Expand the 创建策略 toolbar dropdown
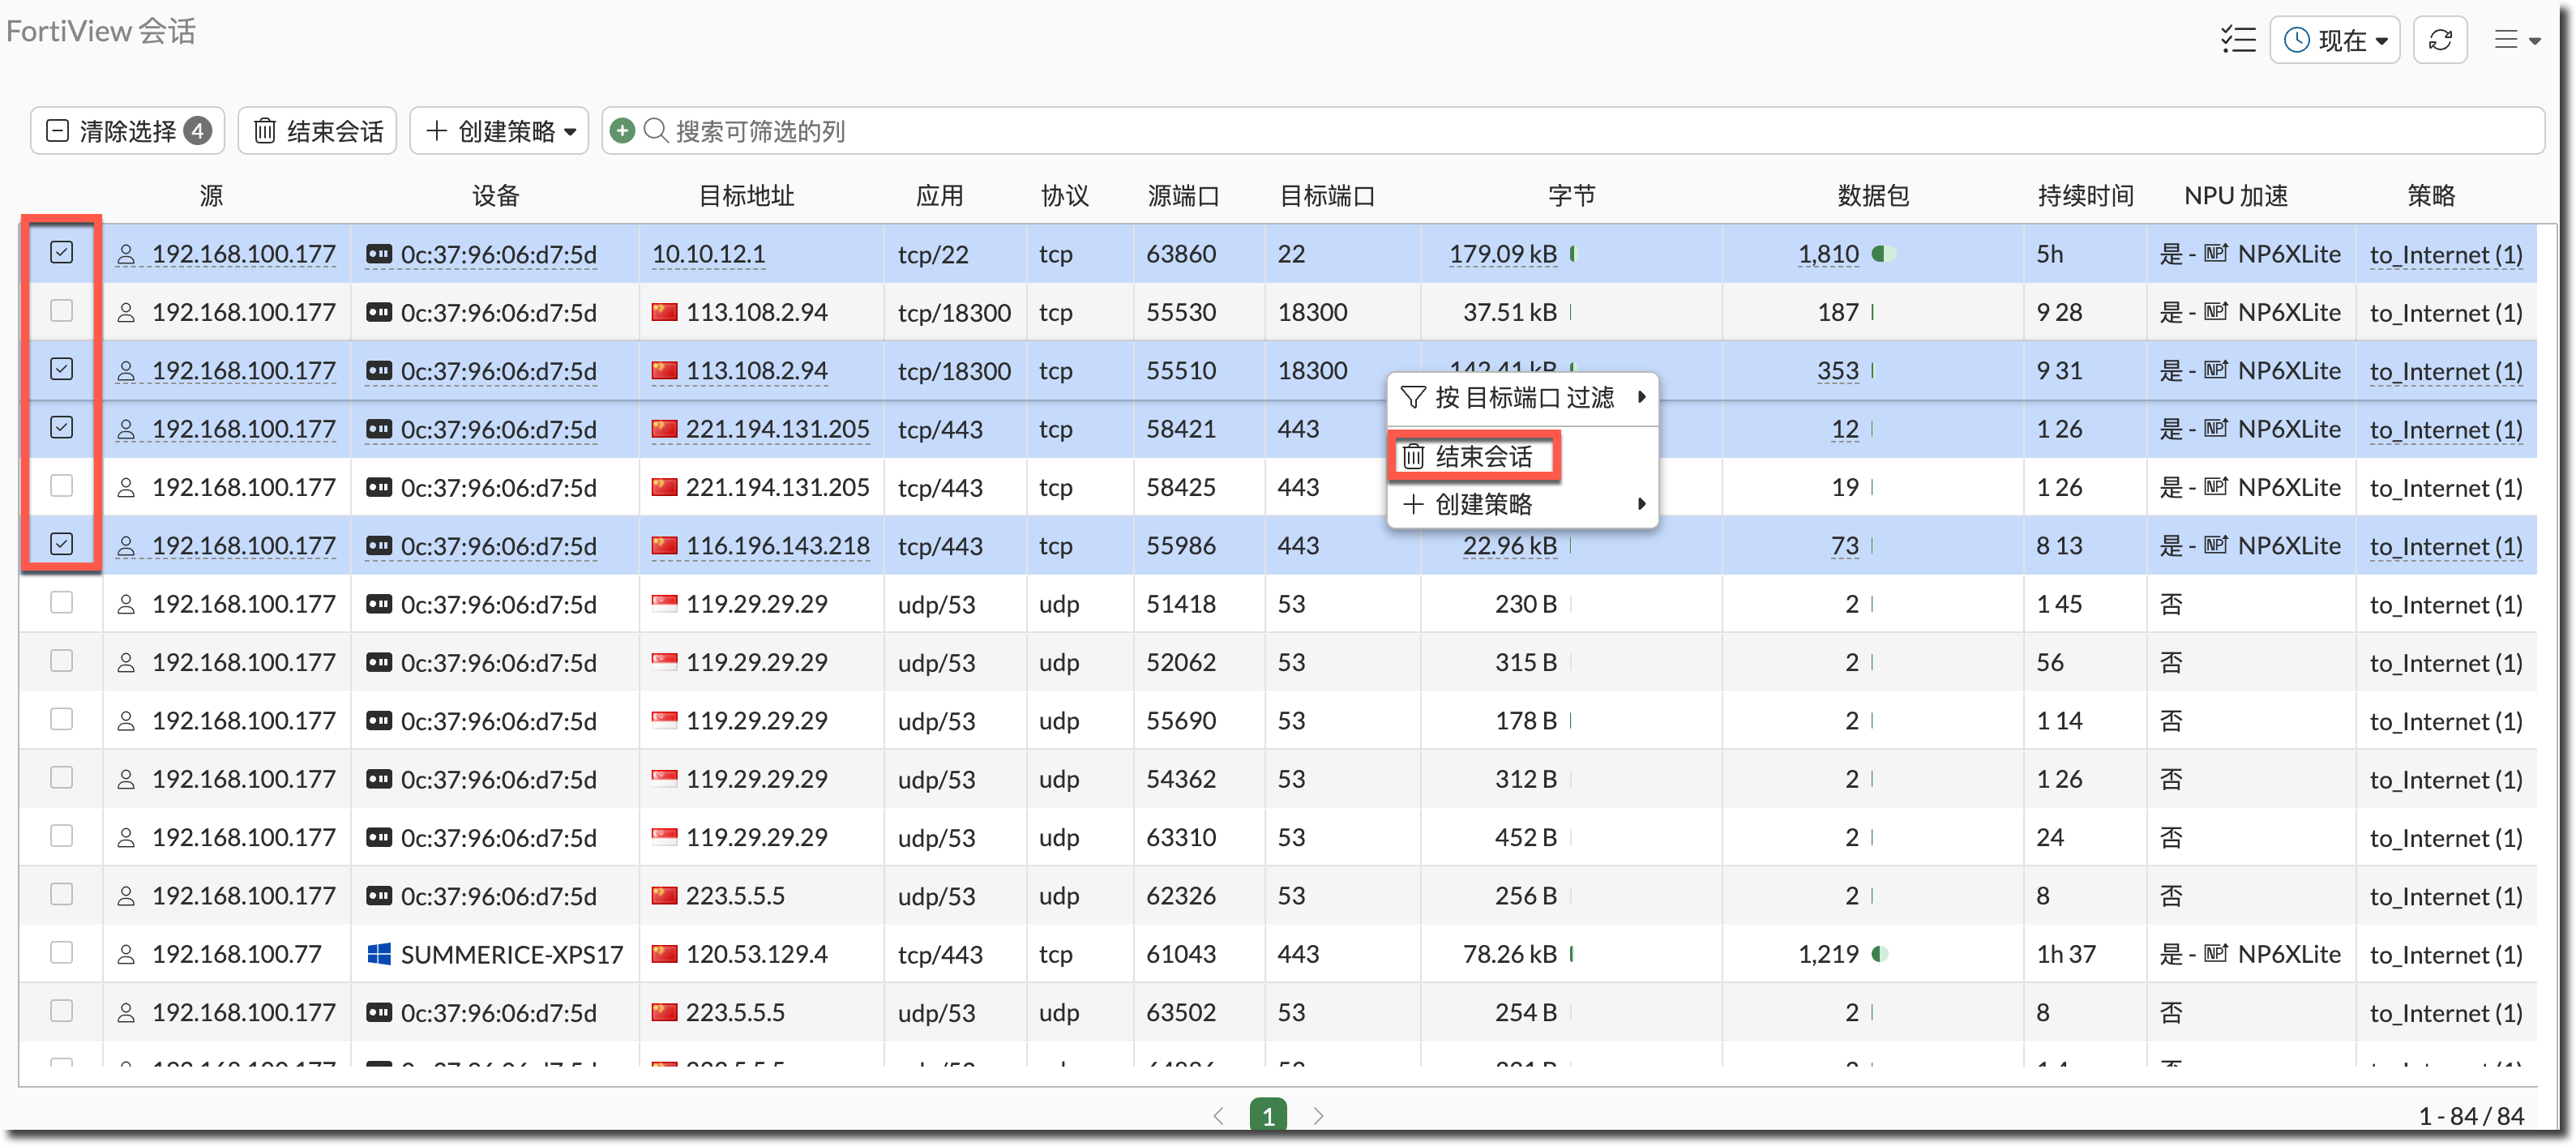2576x1146 pixels. point(500,131)
